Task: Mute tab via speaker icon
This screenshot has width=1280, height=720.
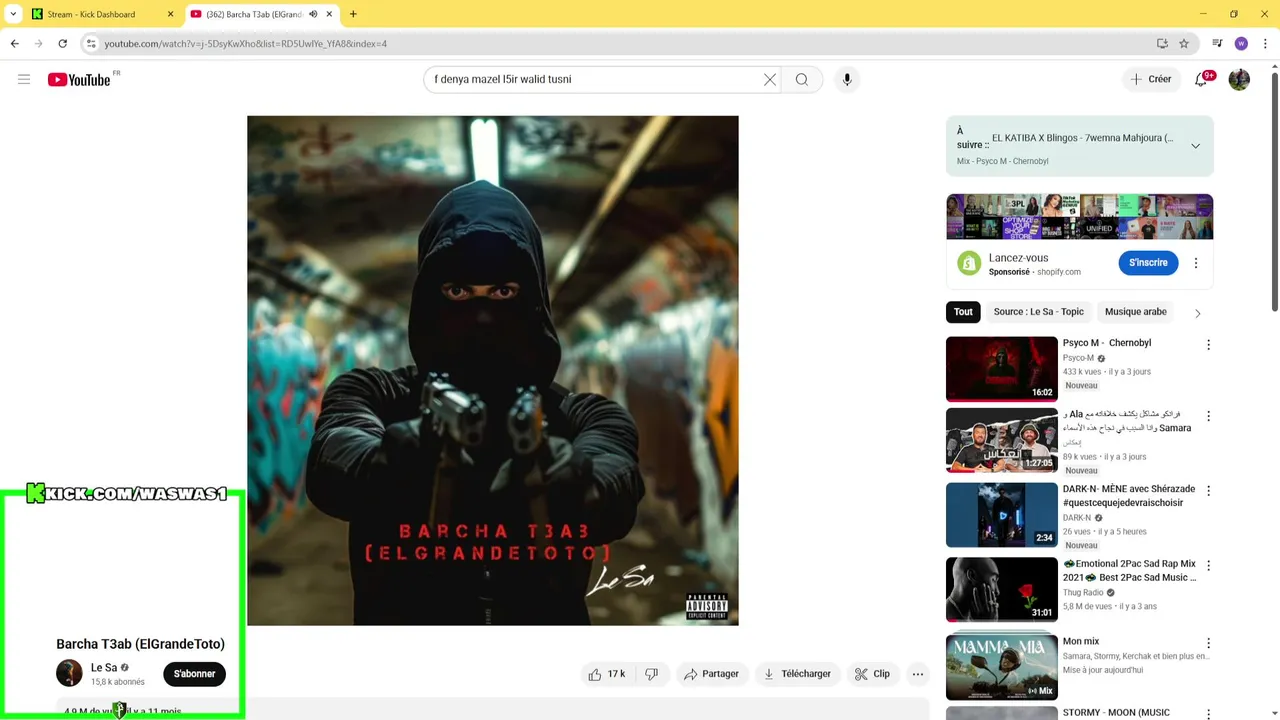Action: 313,14
